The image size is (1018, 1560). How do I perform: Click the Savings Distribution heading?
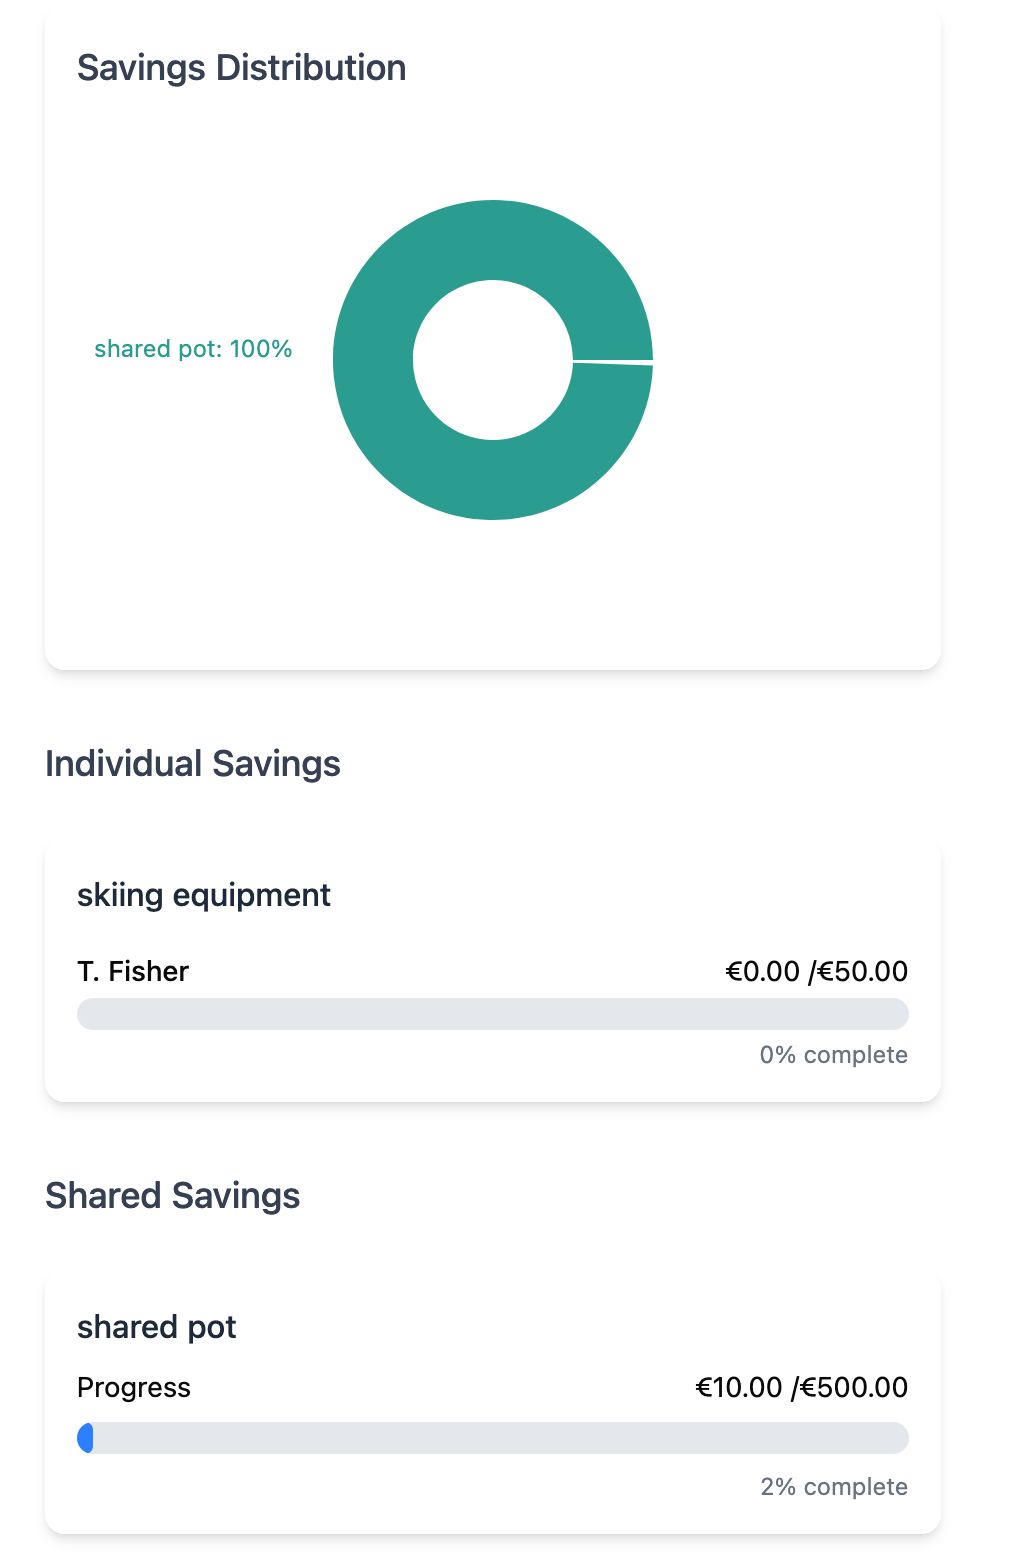pos(241,68)
